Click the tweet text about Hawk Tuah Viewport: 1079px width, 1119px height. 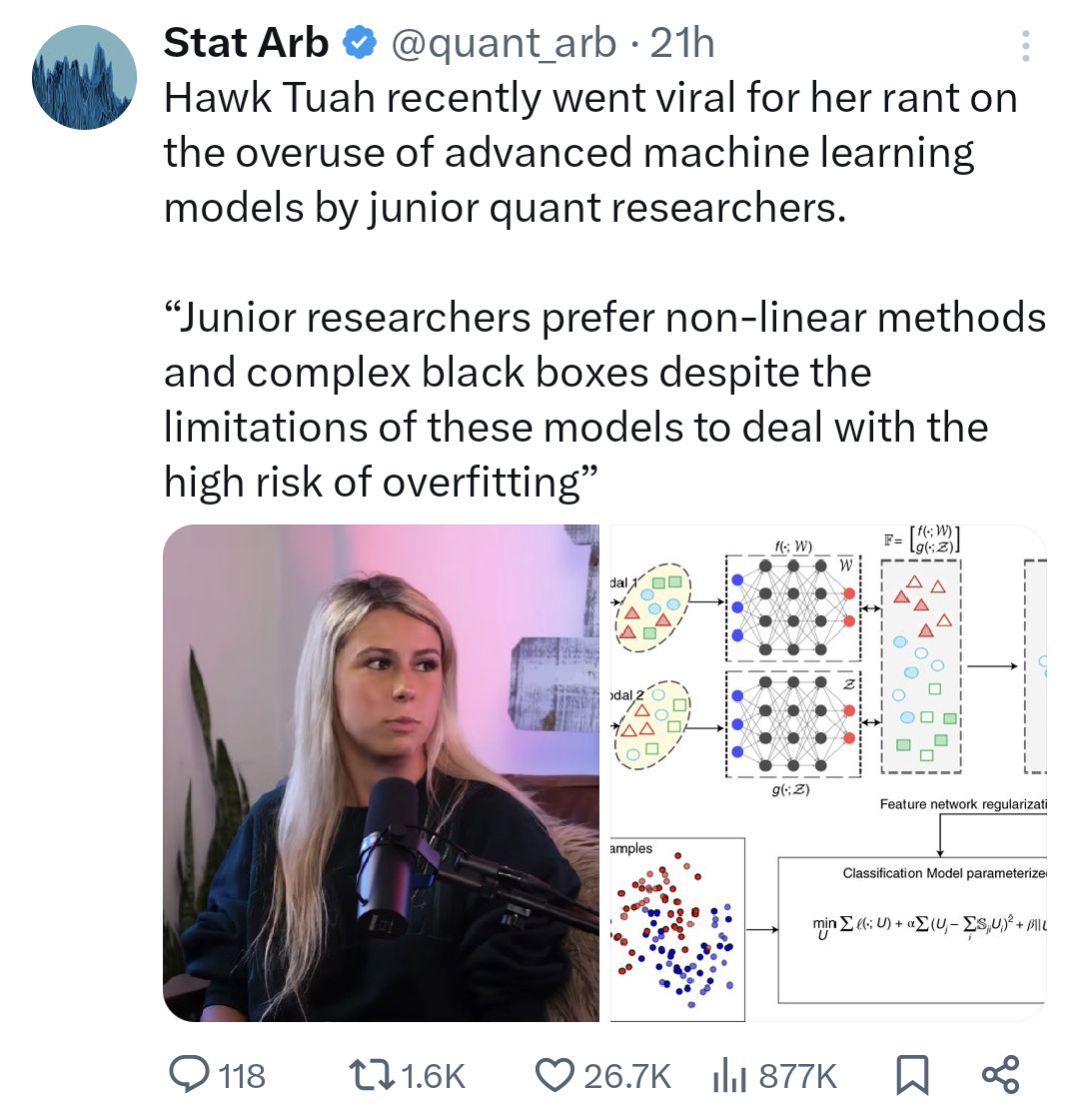point(591,153)
